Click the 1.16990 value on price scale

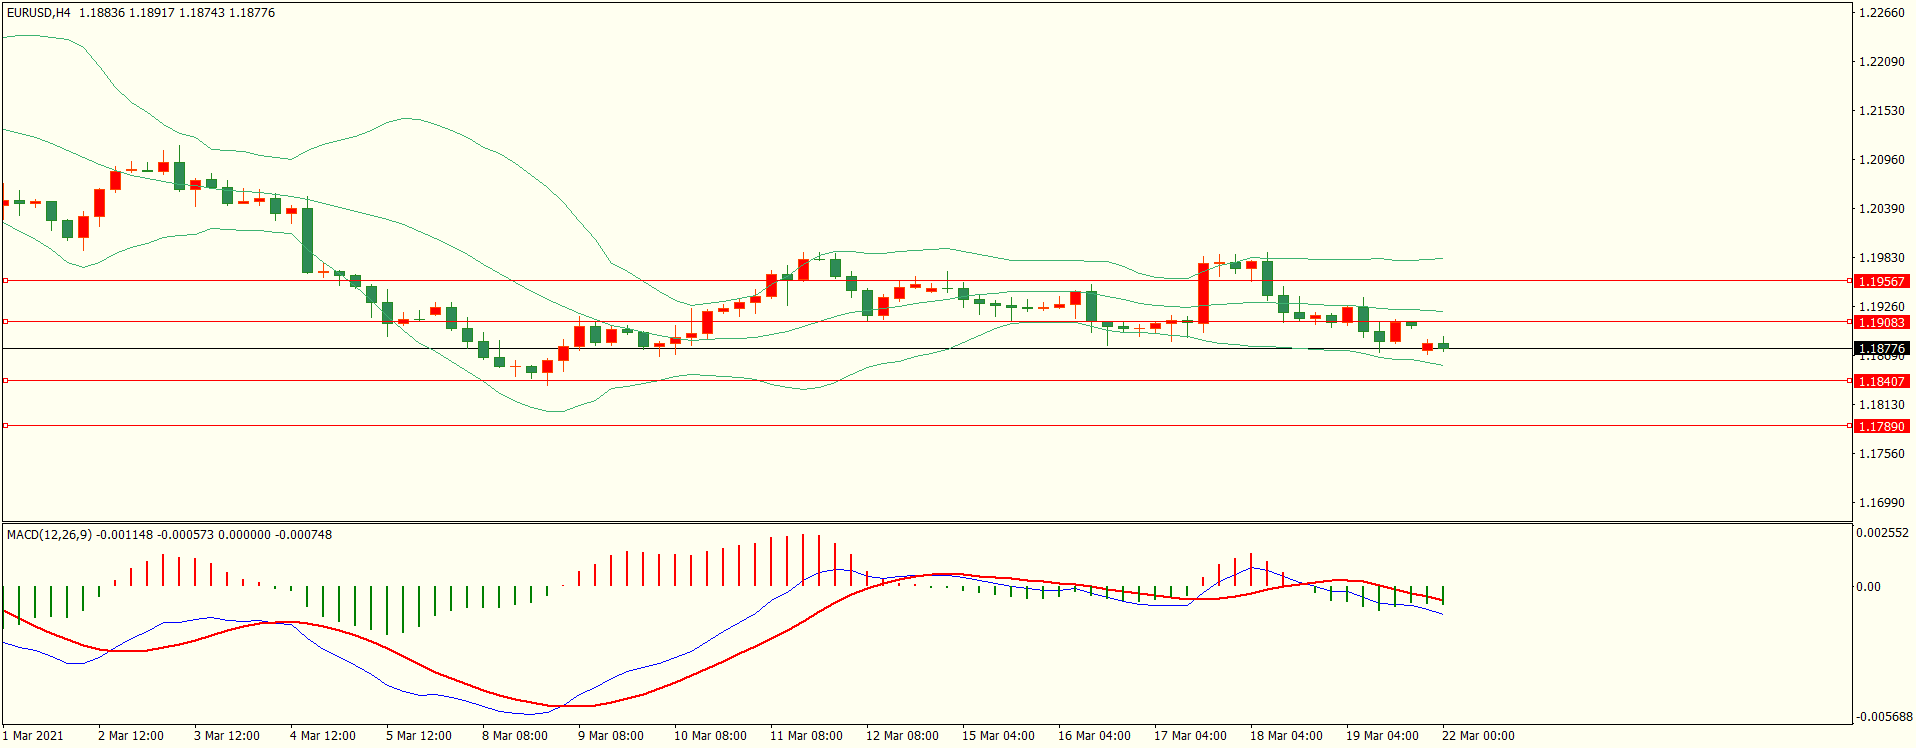[x=1880, y=503]
